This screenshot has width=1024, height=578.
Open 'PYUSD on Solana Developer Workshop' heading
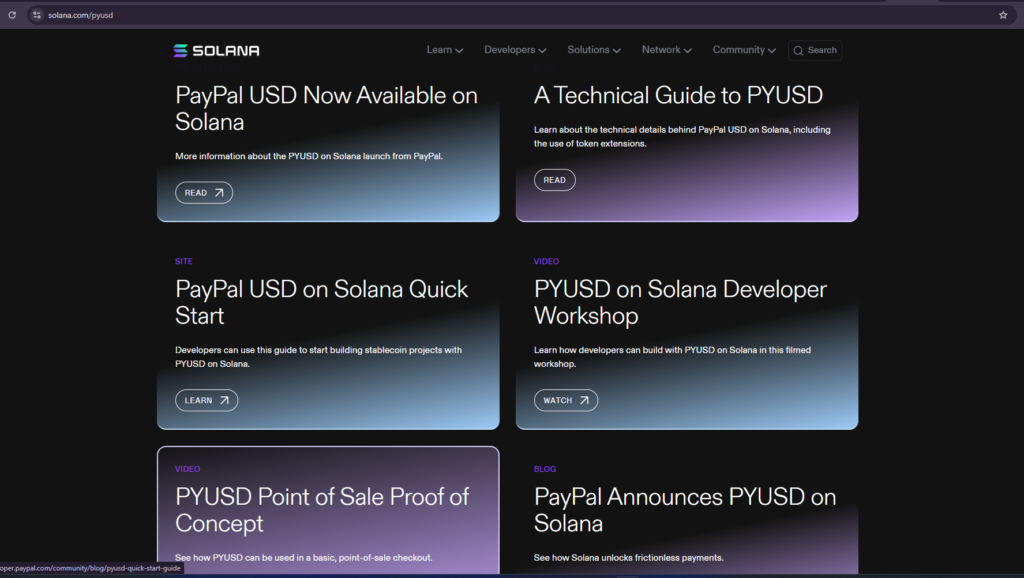[x=680, y=302]
